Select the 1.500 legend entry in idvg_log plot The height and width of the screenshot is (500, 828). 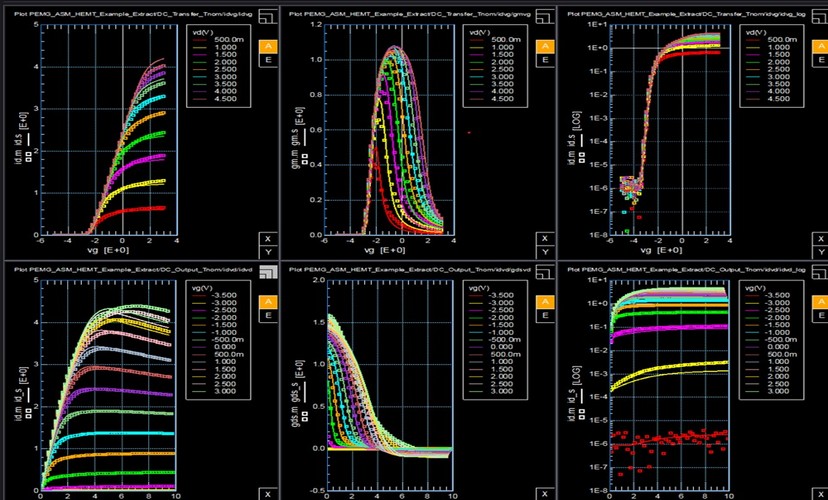pyautogui.click(x=770, y=54)
